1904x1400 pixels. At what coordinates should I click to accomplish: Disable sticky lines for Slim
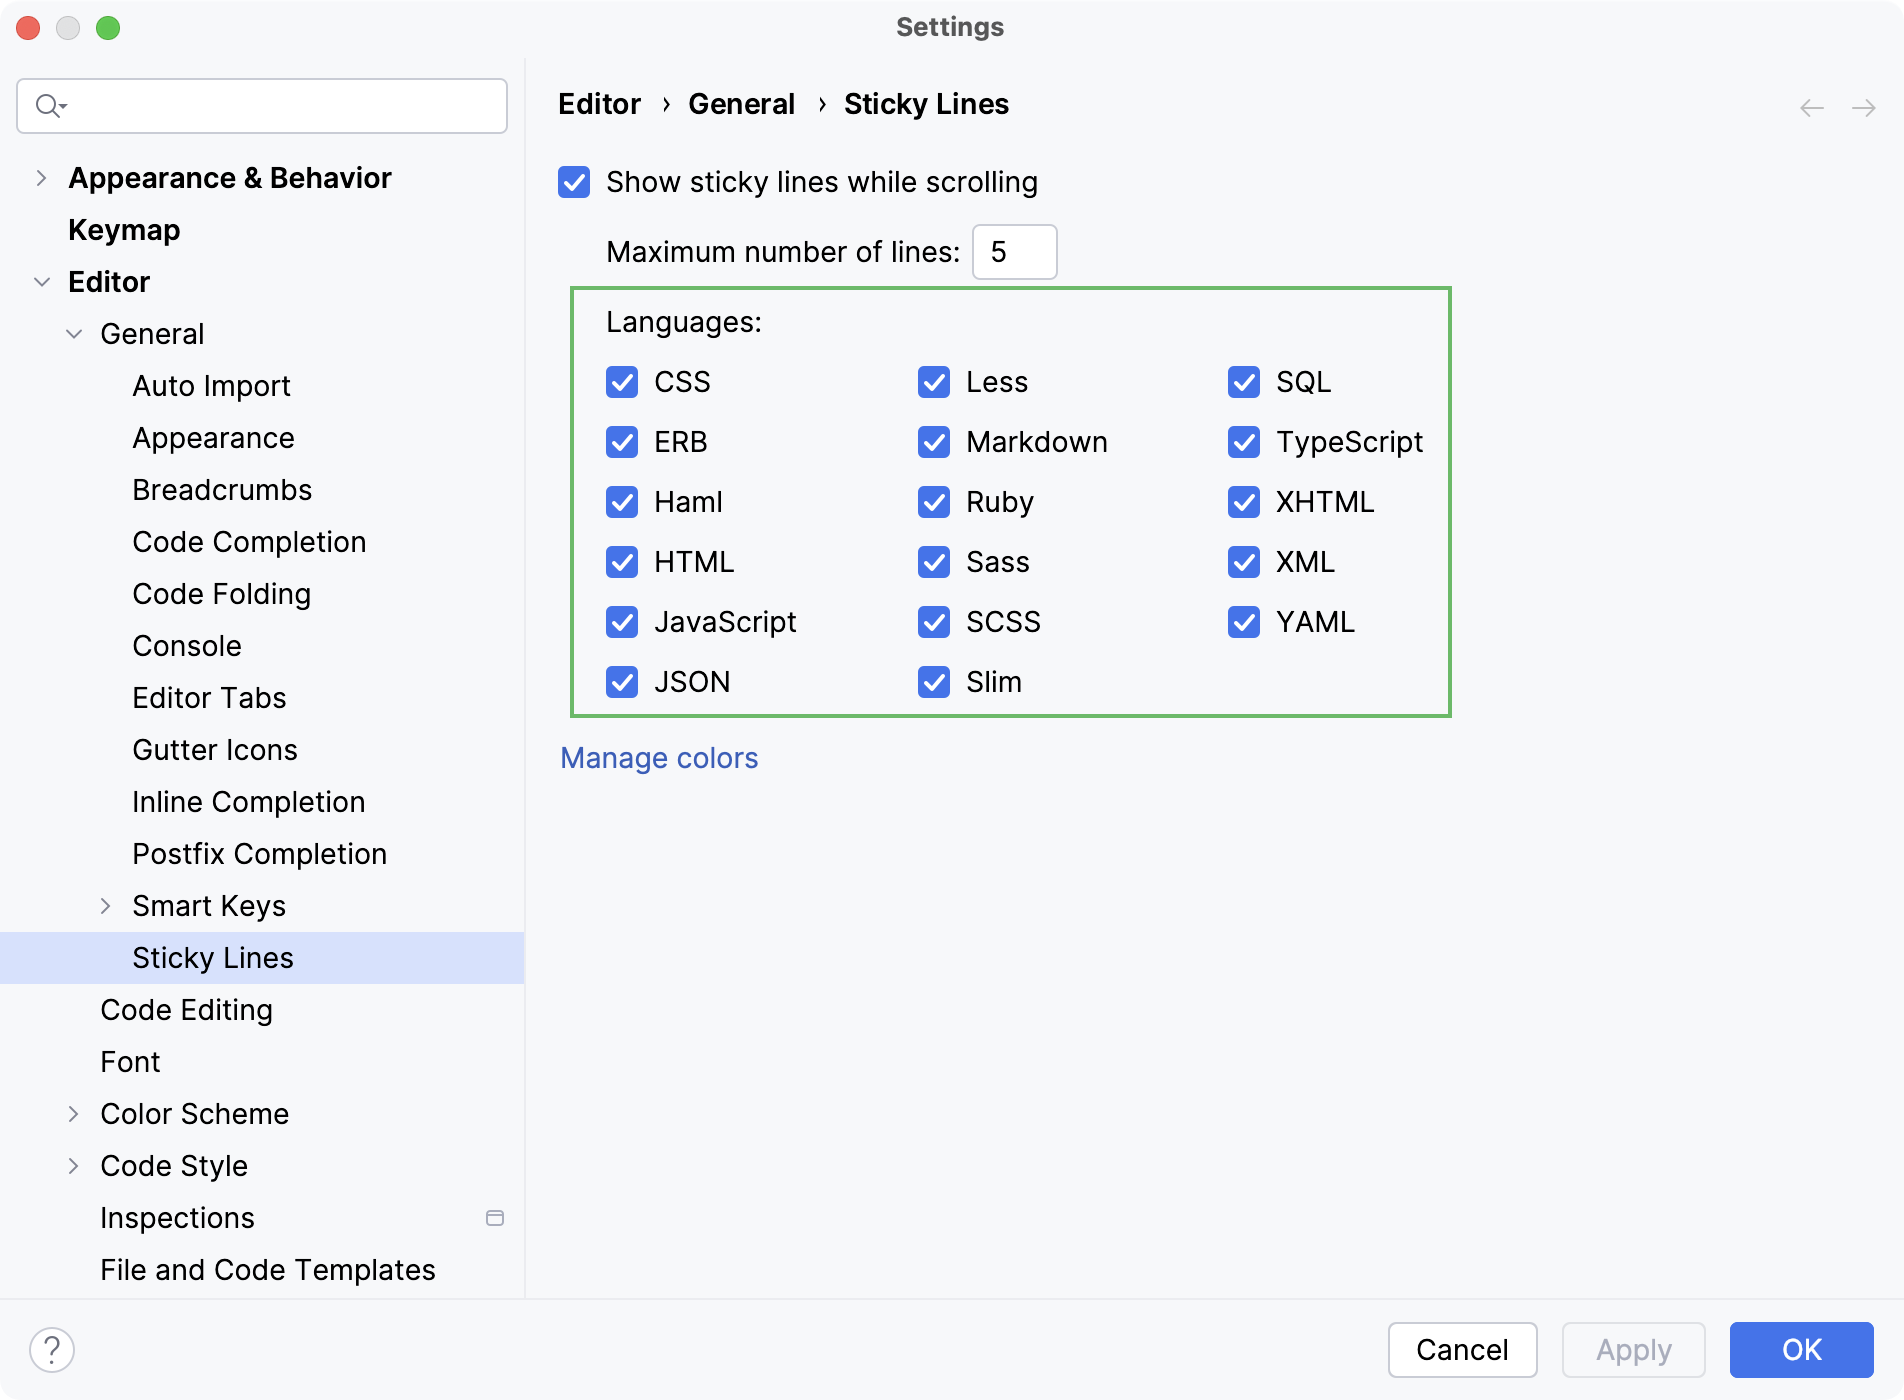(934, 682)
